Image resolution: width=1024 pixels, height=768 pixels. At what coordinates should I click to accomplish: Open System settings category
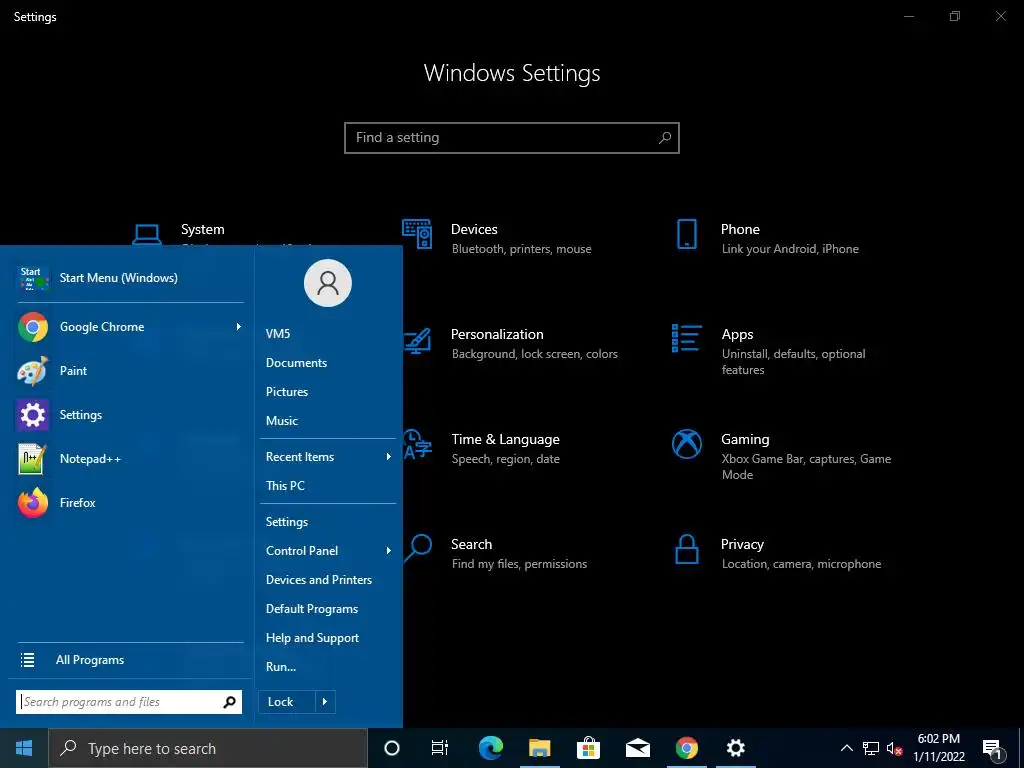(x=180, y=232)
